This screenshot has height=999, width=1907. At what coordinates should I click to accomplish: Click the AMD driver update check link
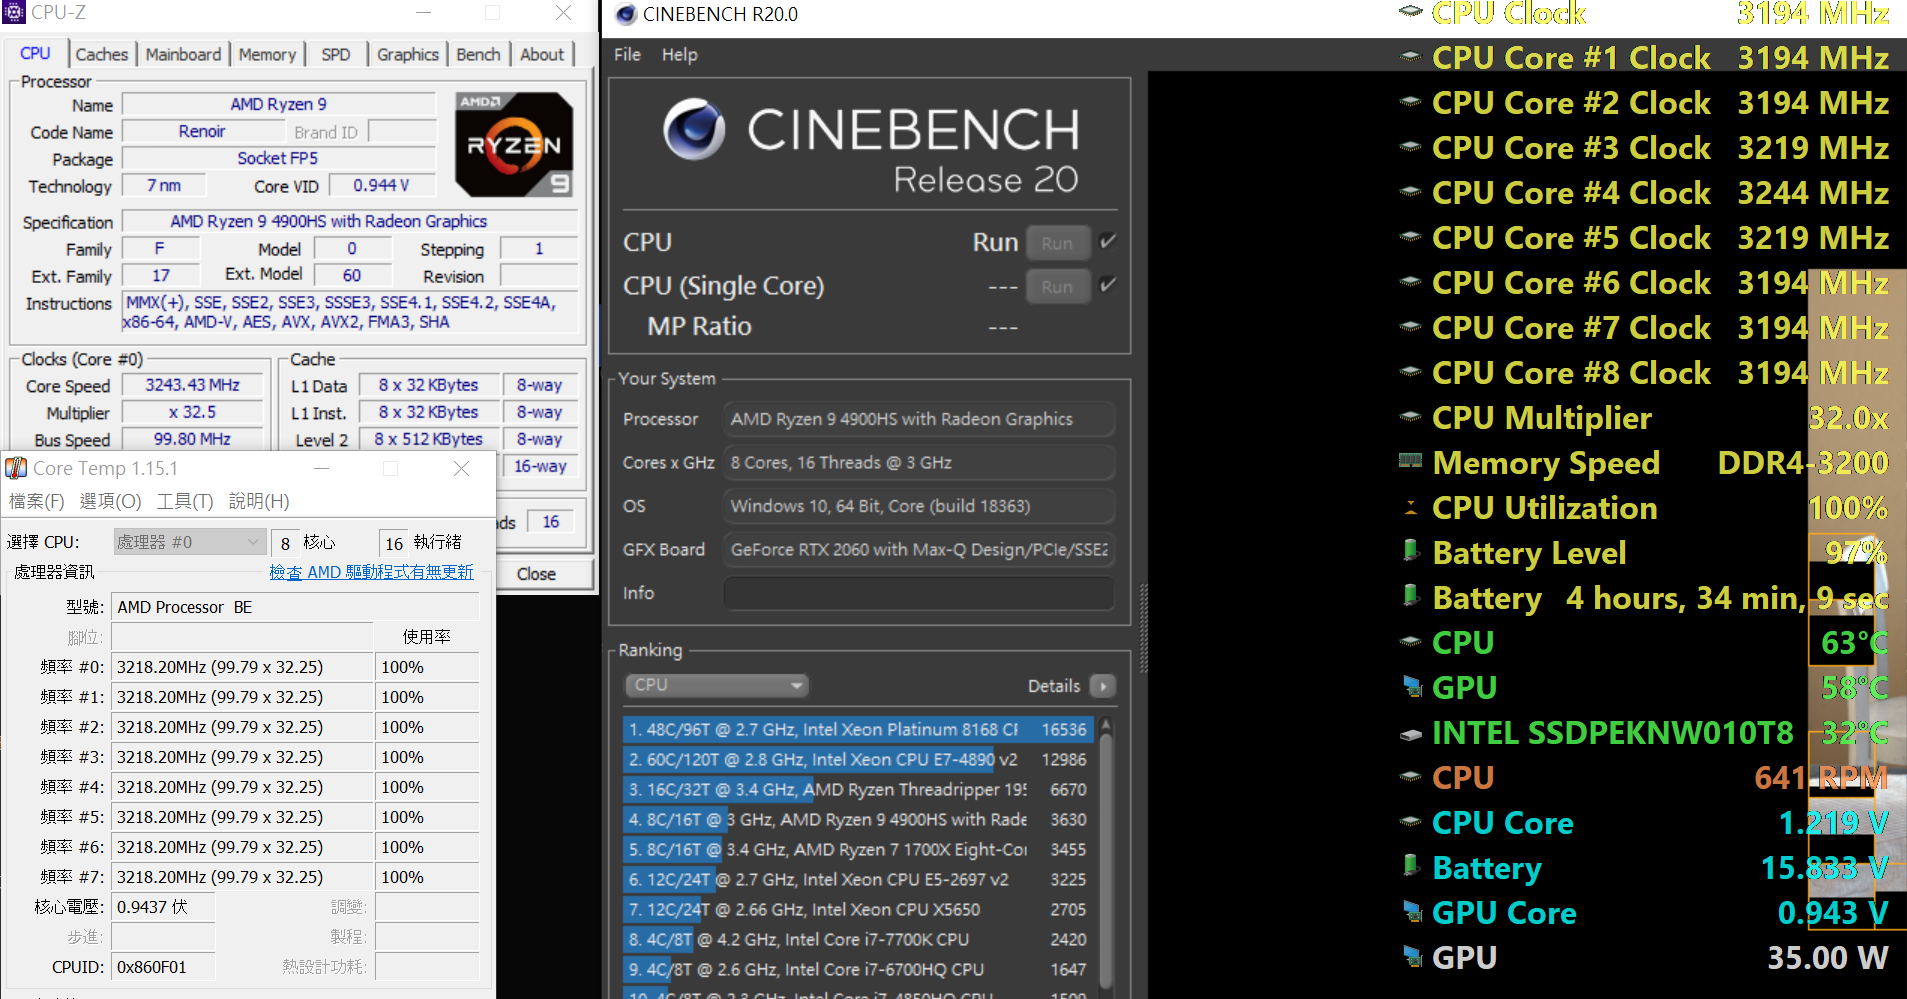(371, 572)
